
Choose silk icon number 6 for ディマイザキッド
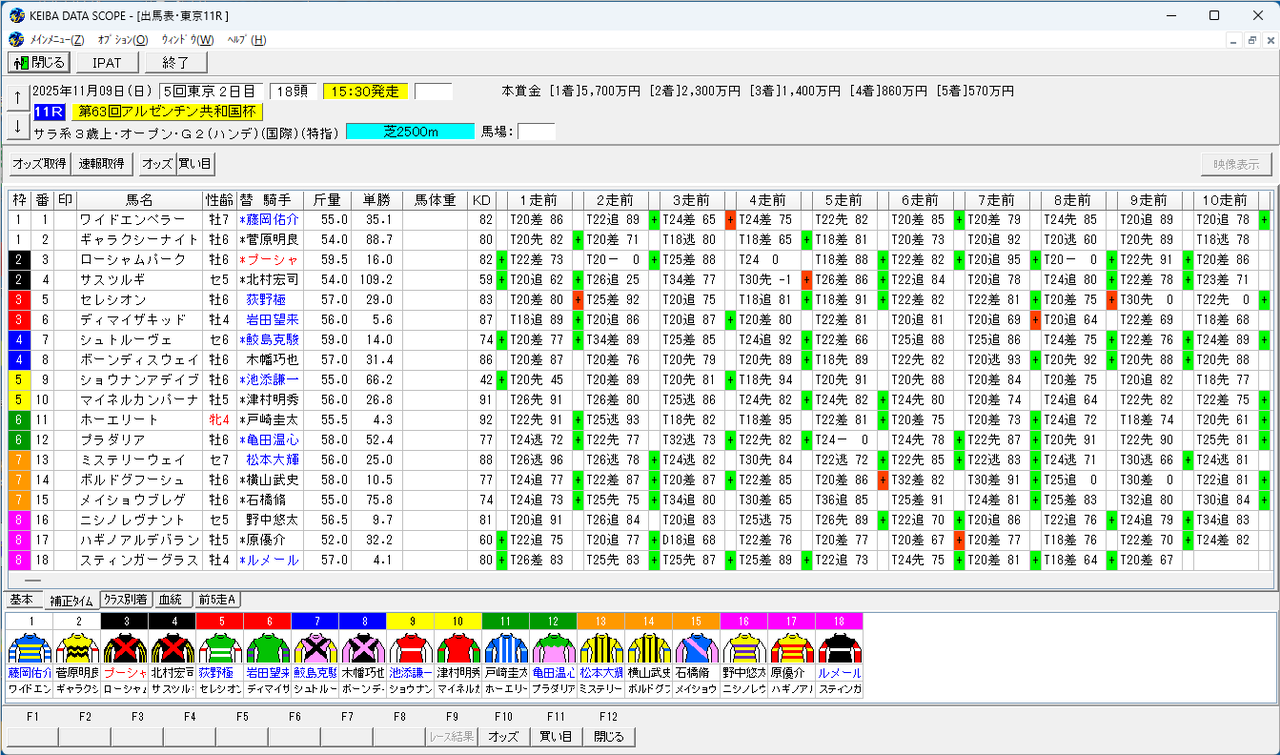(267, 647)
